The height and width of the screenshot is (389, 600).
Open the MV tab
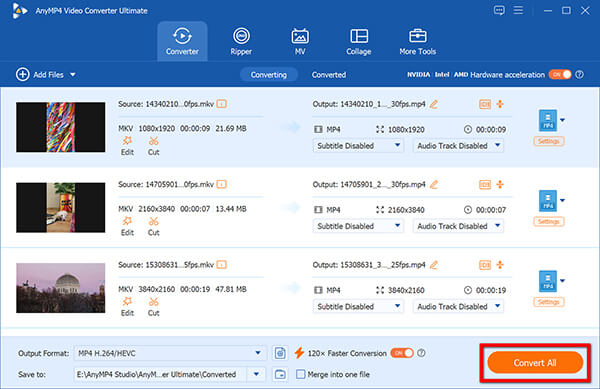pos(300,41)
